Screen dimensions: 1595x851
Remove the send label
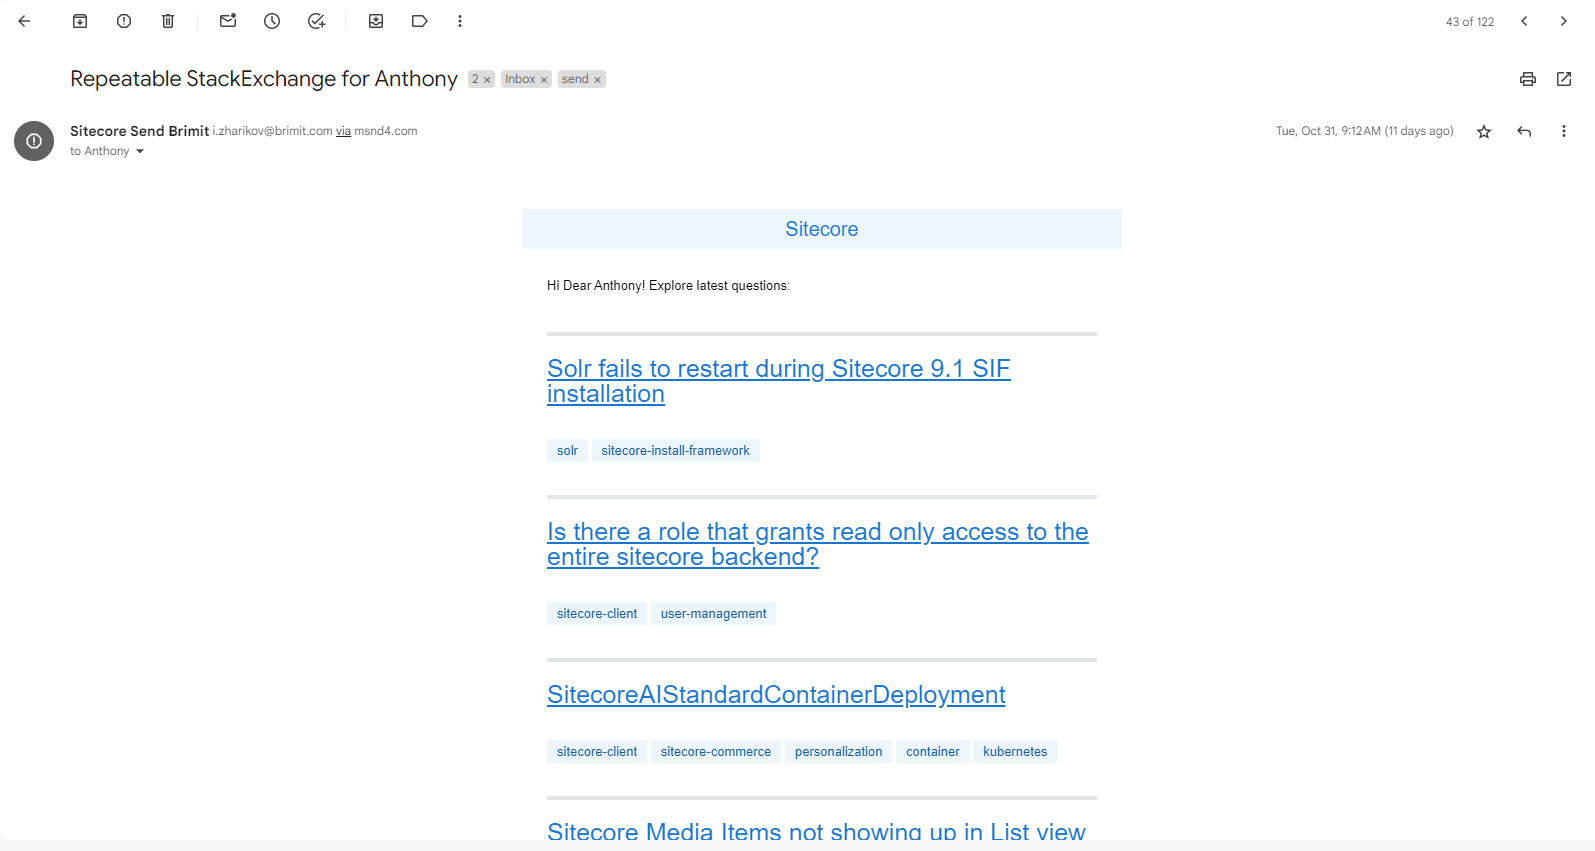pos(597,80)
